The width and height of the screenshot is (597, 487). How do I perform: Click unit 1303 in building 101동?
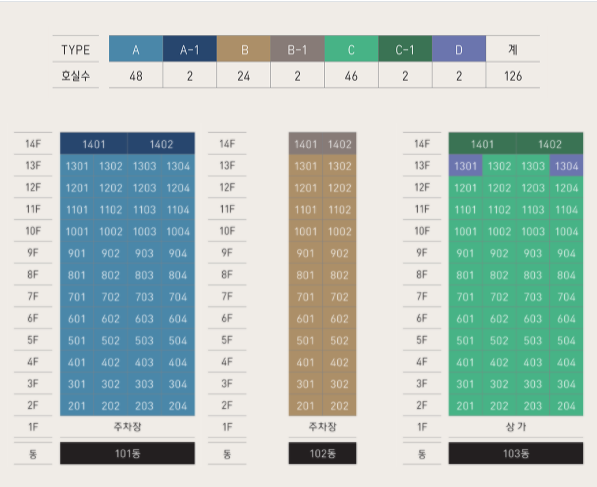144,166
